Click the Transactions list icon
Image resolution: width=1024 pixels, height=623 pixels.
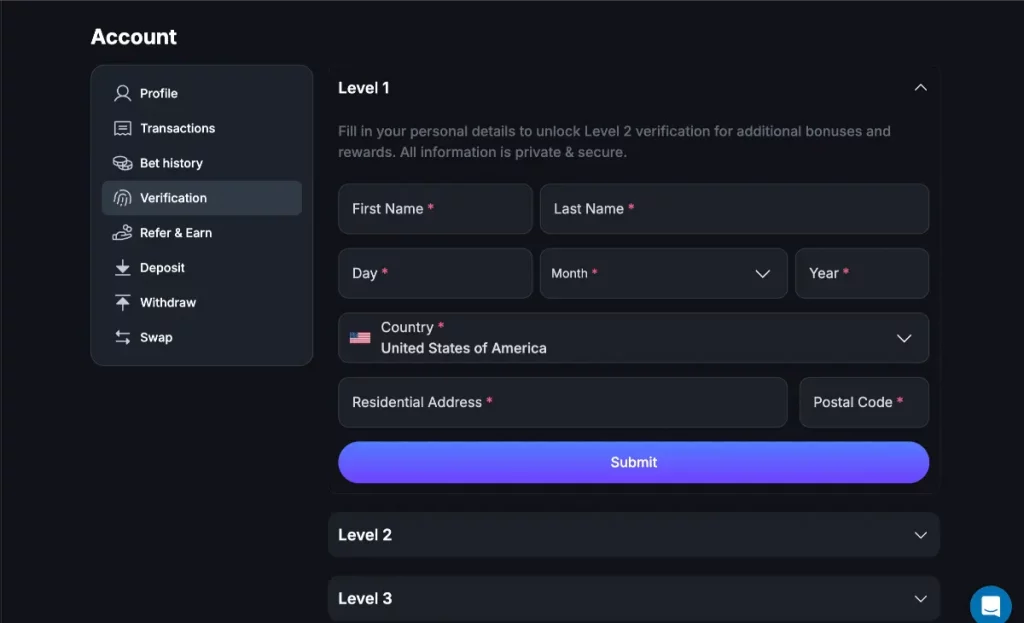point(123,128)
